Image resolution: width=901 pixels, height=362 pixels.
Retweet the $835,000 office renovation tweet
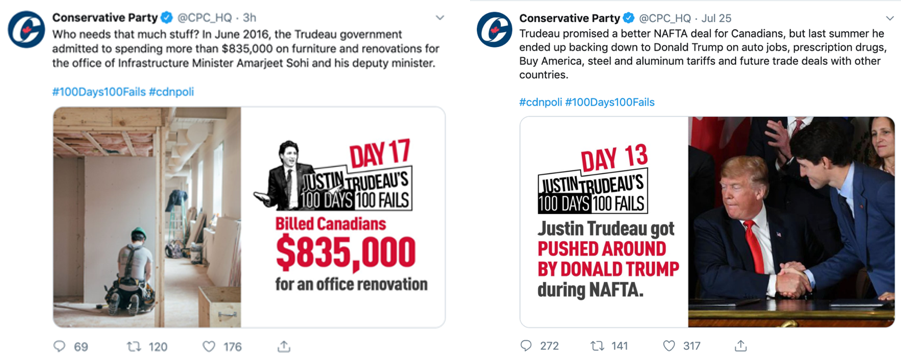[x=133, y=346]
